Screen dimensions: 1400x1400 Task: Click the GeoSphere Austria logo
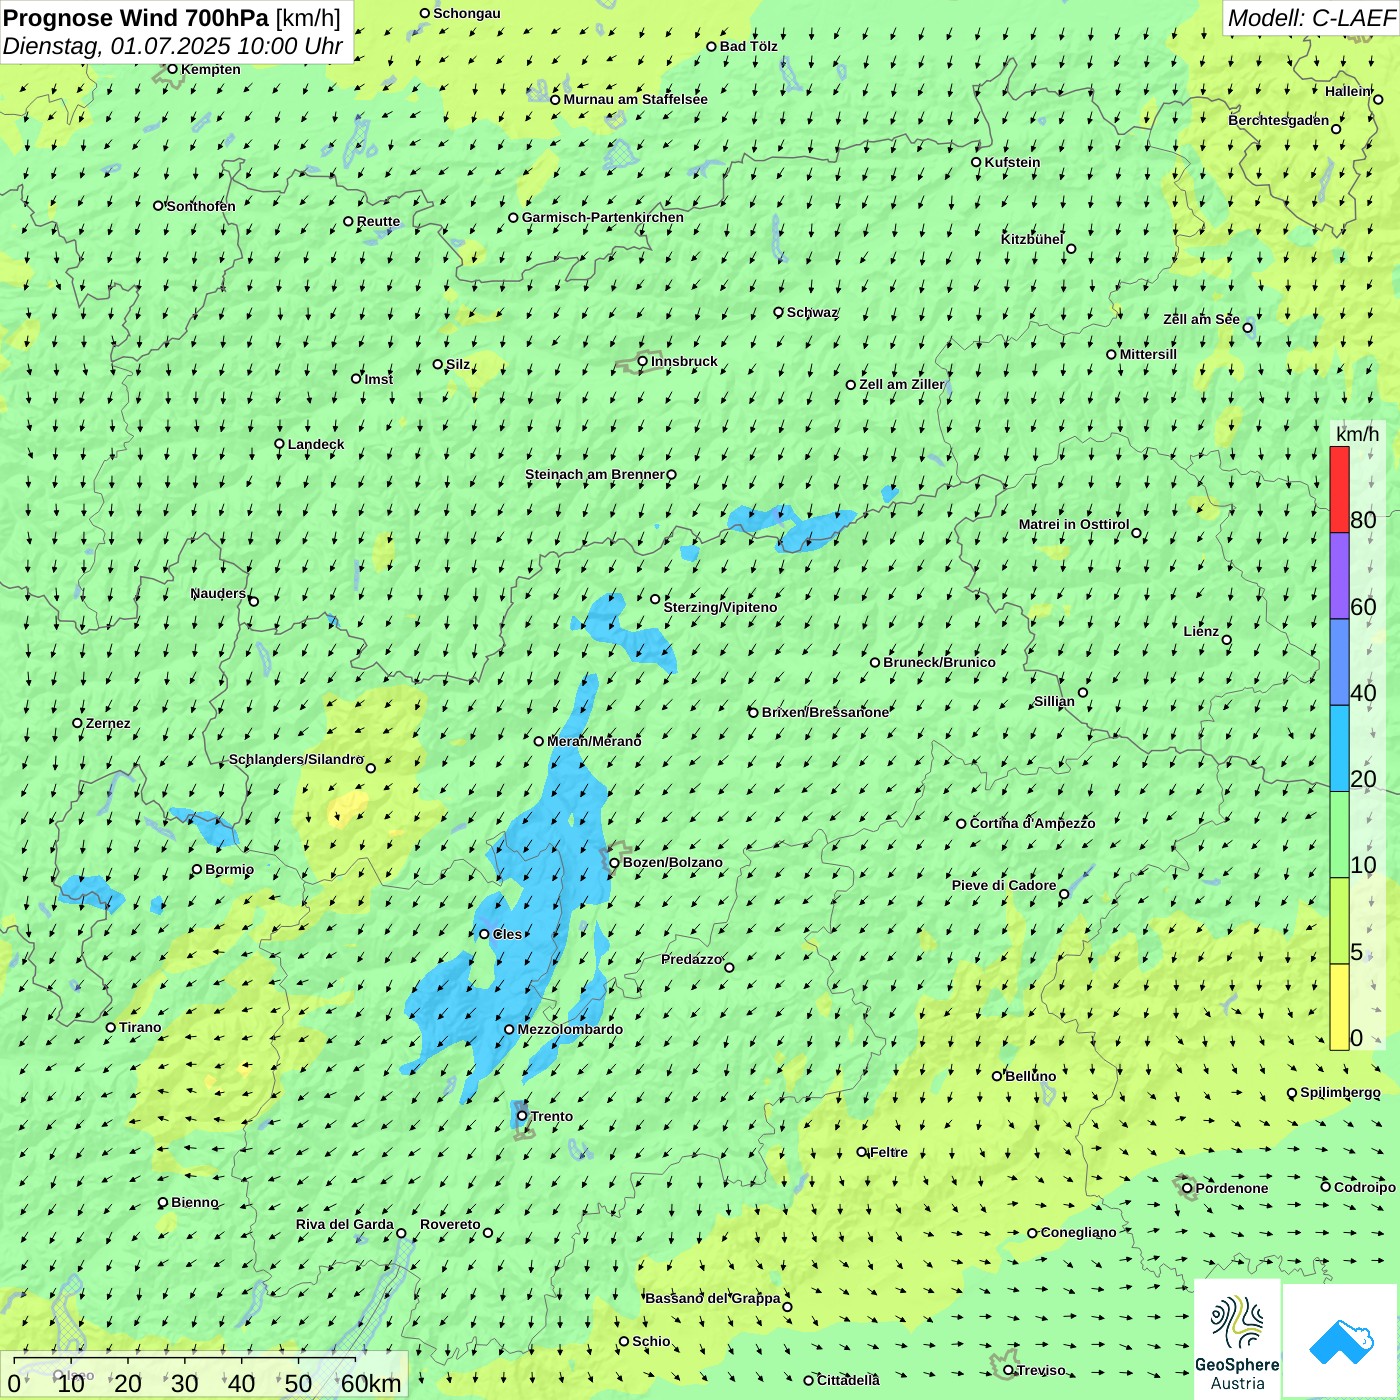point(1237,1340)
